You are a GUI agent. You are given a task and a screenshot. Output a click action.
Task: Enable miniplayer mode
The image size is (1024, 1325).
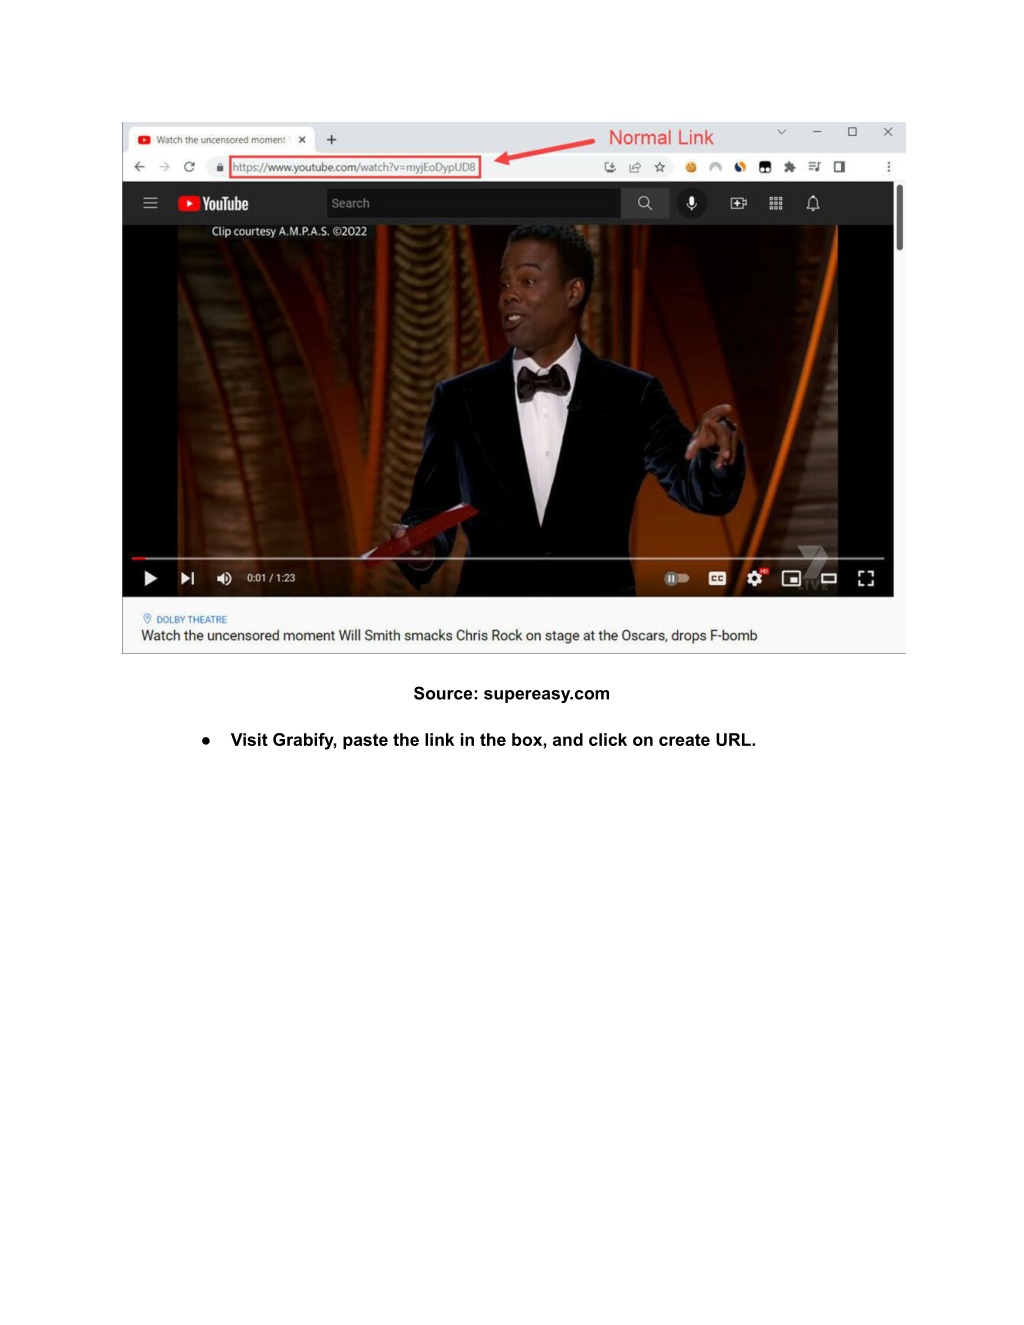tap(791, 578)
